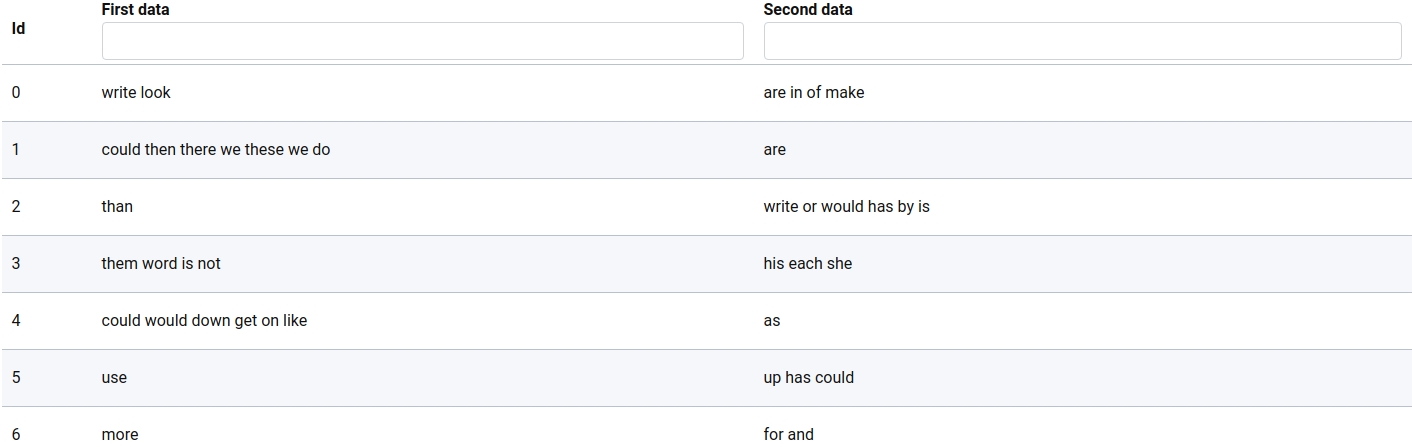The width and height of the screenshot is (1412, 447).
Task: Click the First data filter input
Action: click(x=422, y=41)
